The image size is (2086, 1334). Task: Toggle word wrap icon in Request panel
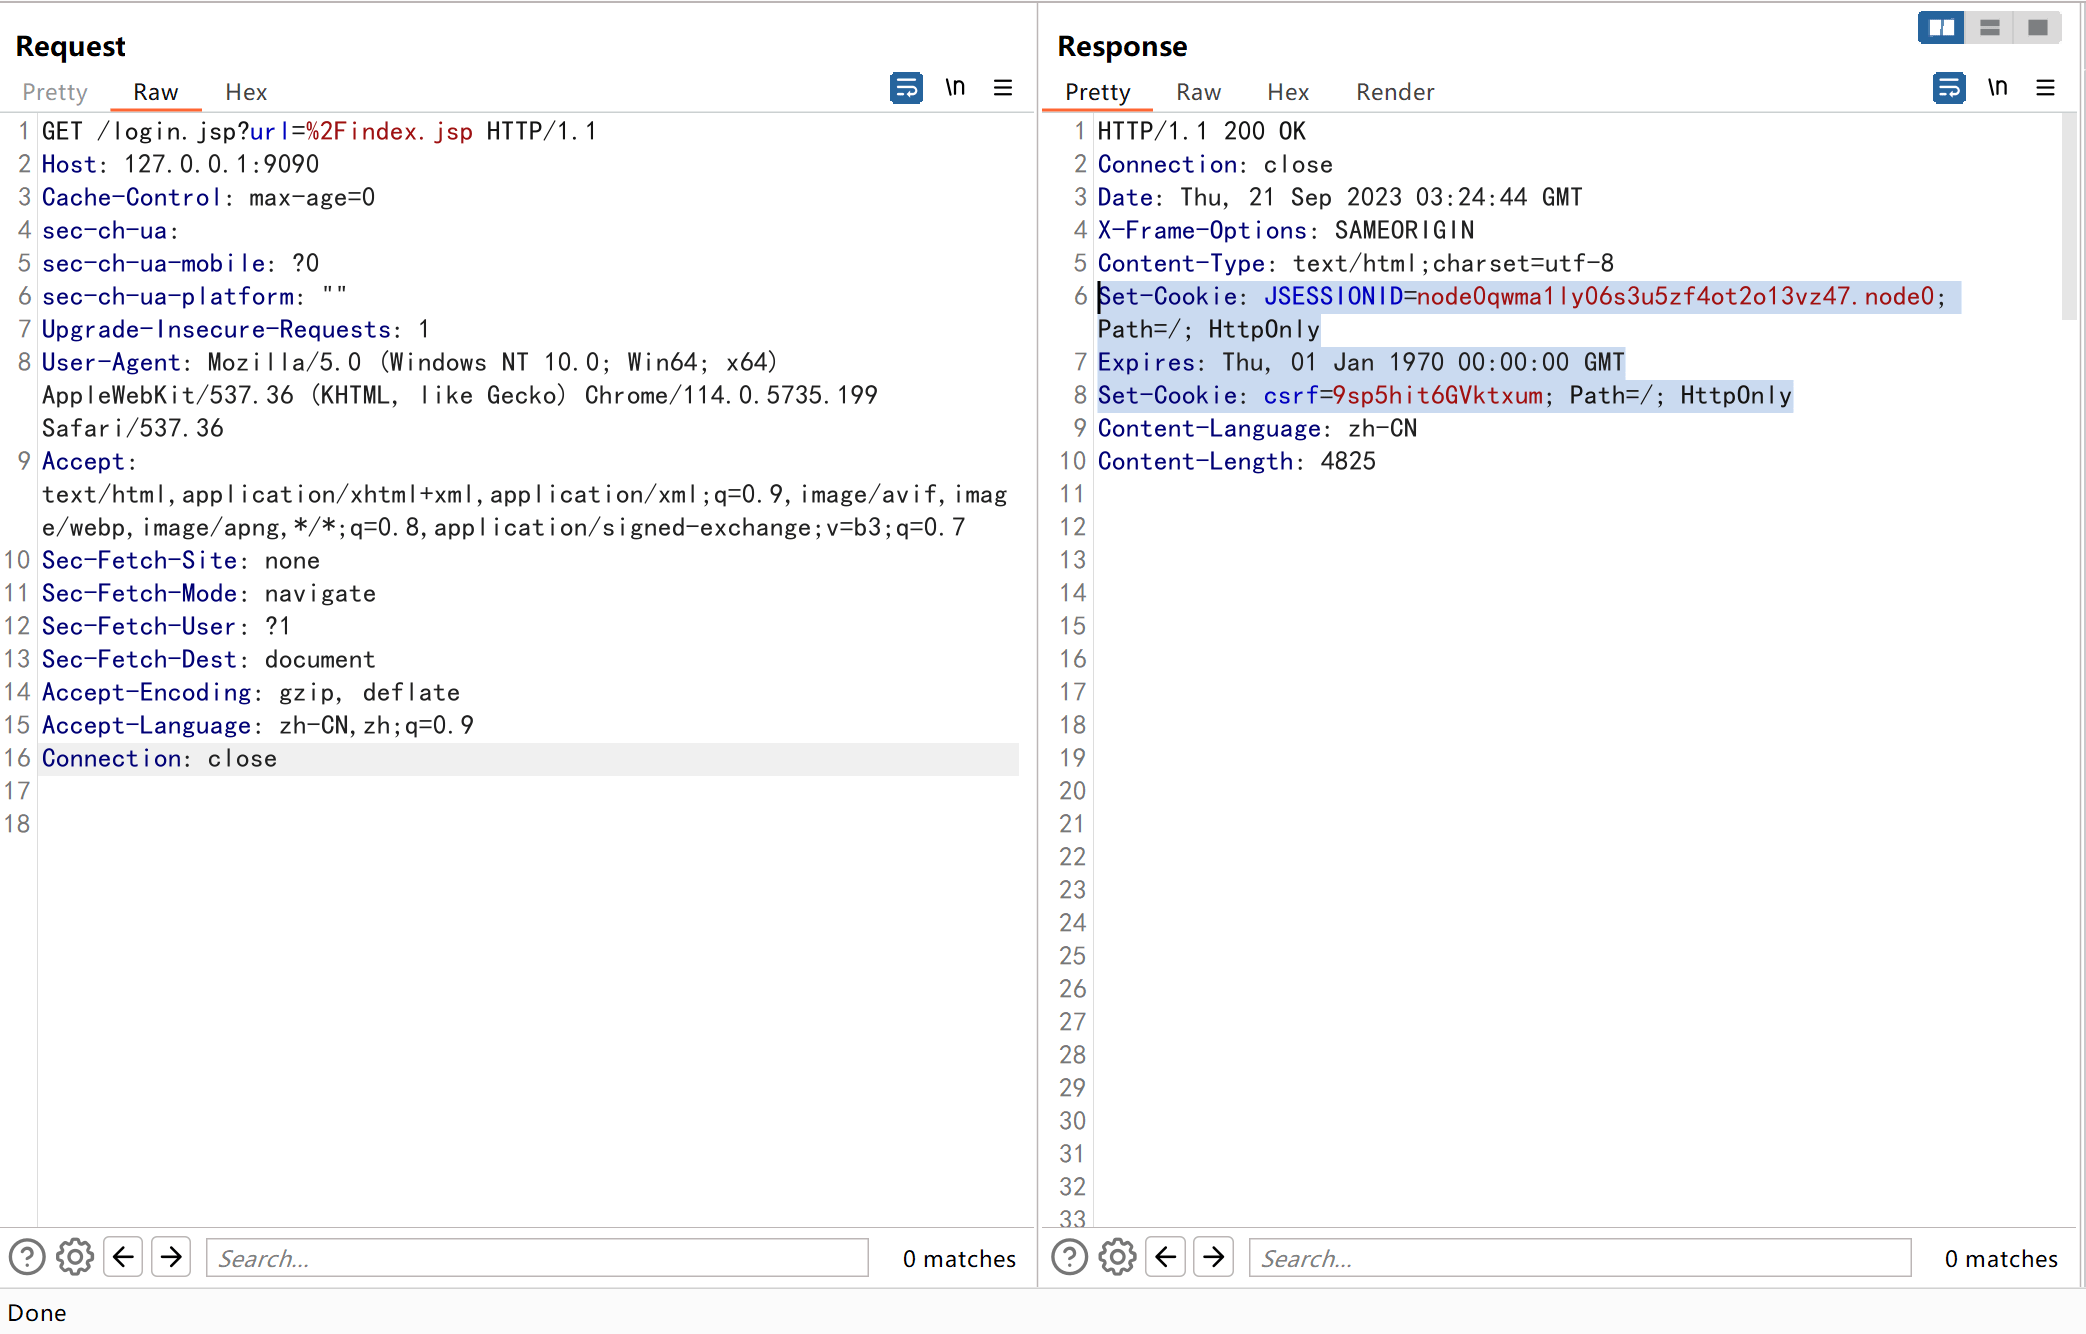pyautogui.click(x=906, y=88)
